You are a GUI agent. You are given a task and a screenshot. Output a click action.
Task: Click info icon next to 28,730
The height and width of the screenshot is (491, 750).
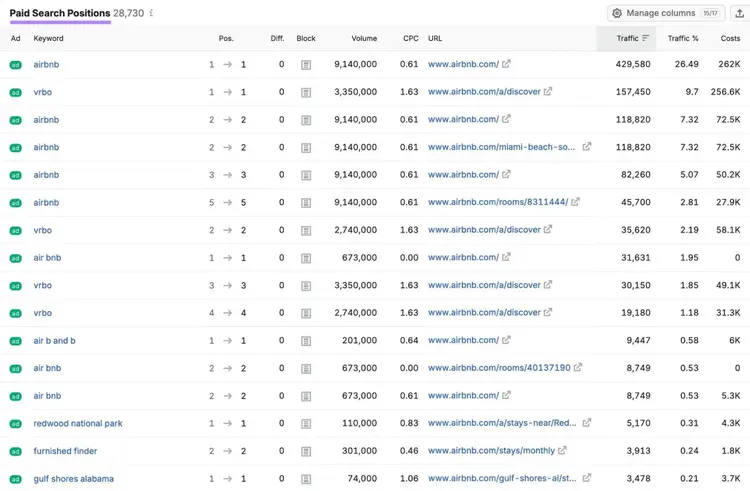pos(151,13)
